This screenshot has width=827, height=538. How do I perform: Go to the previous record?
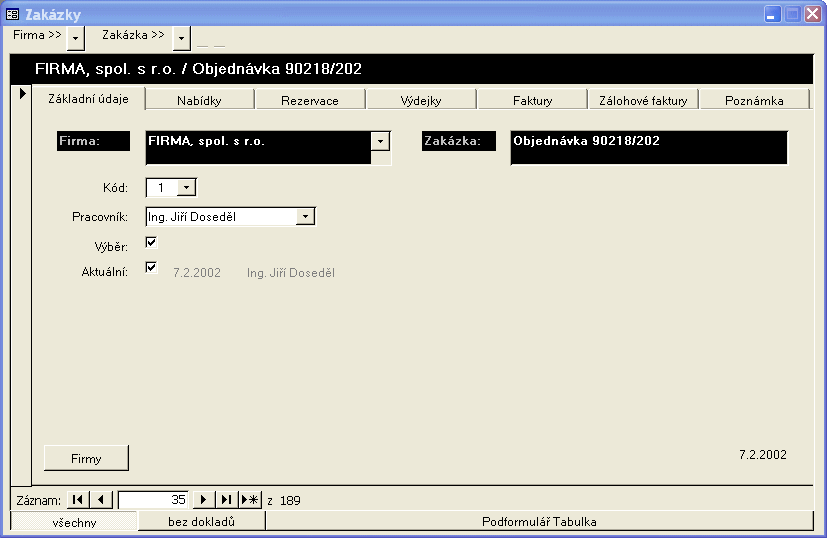click(x=101, y=500)
